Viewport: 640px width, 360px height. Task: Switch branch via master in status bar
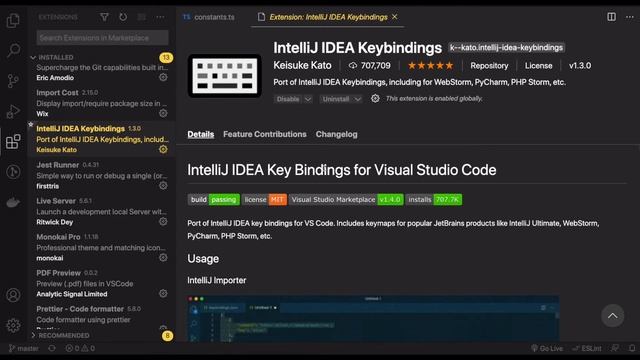coord(24,348)
